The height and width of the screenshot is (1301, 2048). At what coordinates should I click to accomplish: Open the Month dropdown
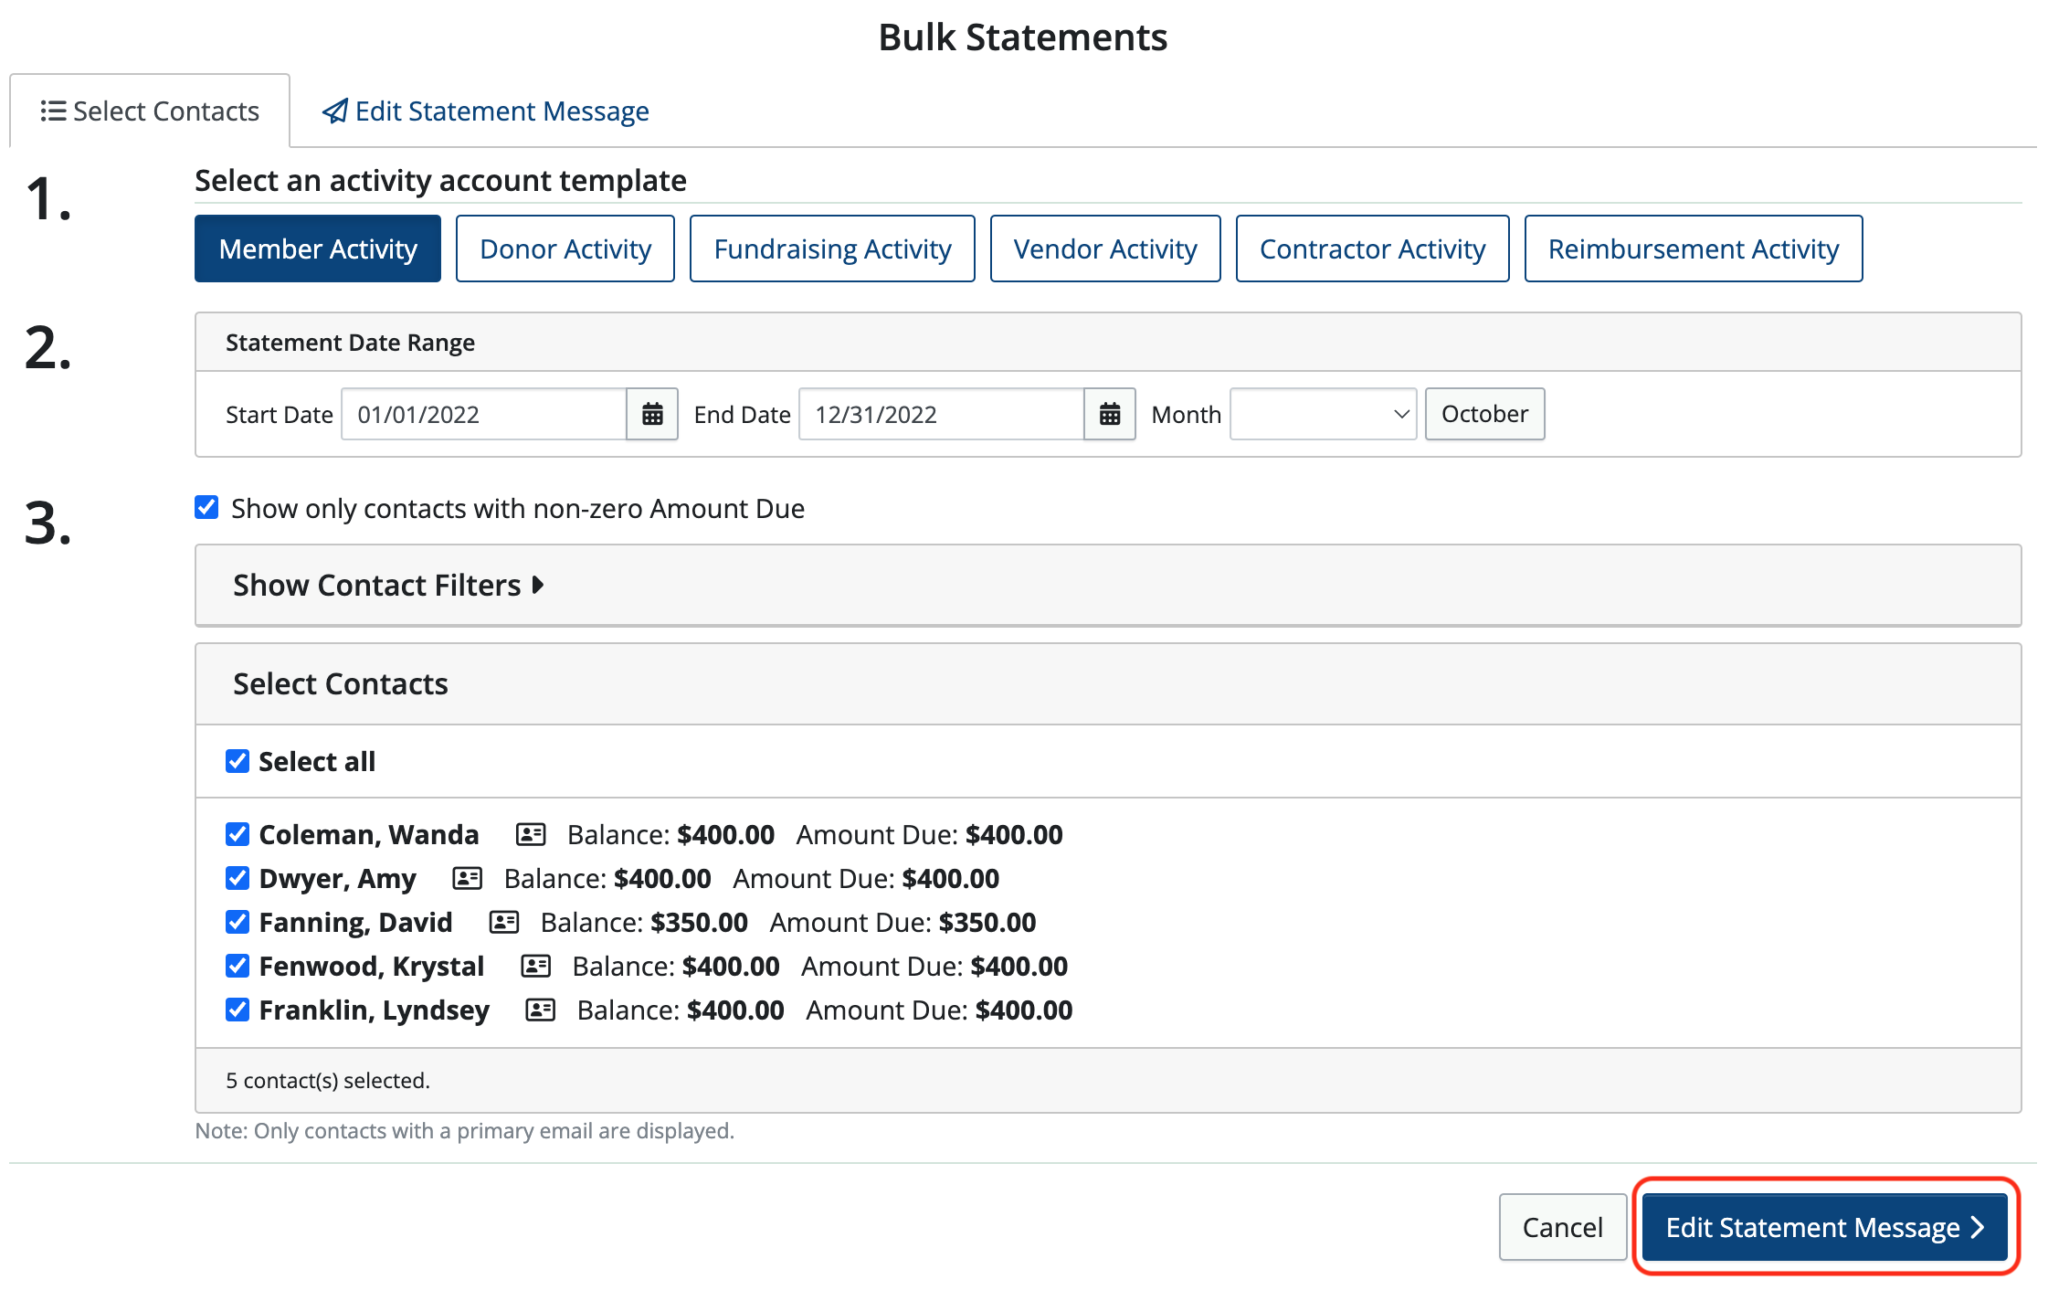pos(1322,413)
